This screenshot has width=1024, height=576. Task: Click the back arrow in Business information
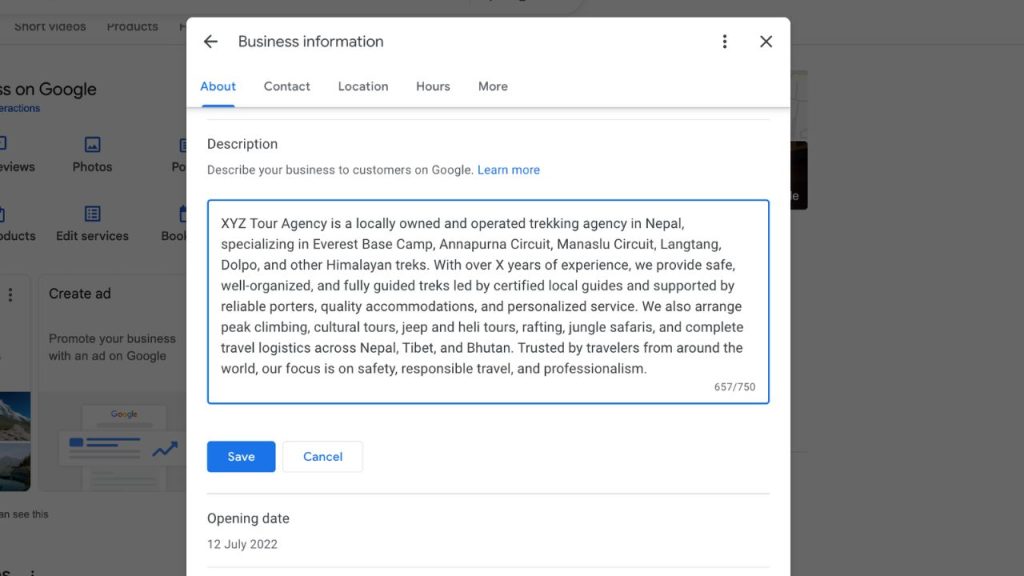210,41
